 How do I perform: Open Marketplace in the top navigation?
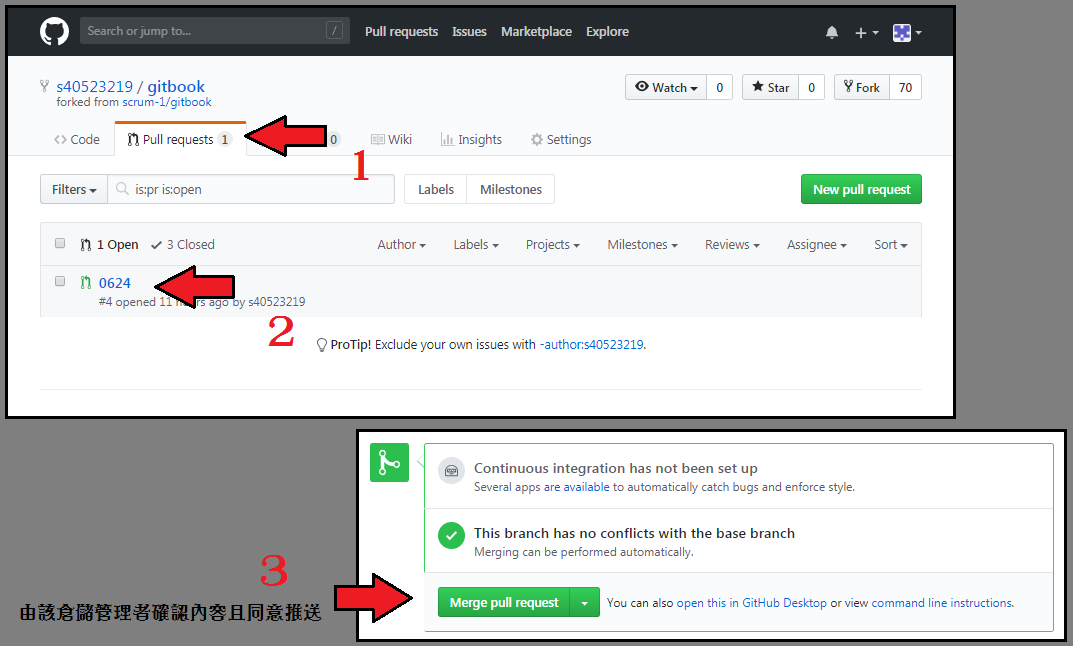[x=536, y=31]
